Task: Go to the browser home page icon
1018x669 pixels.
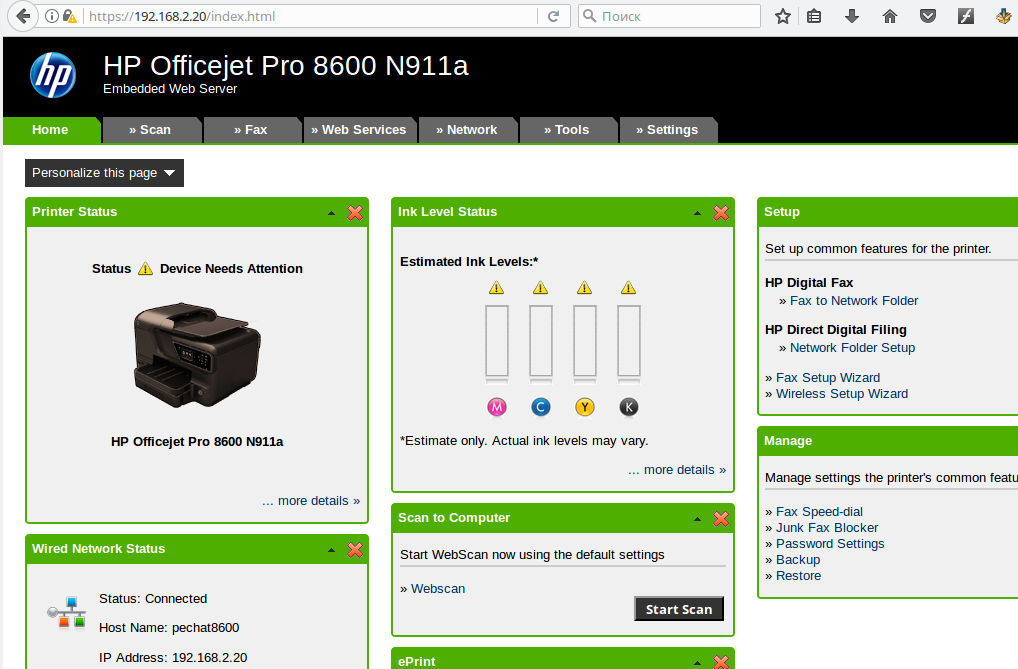Action: click(890, 16)
